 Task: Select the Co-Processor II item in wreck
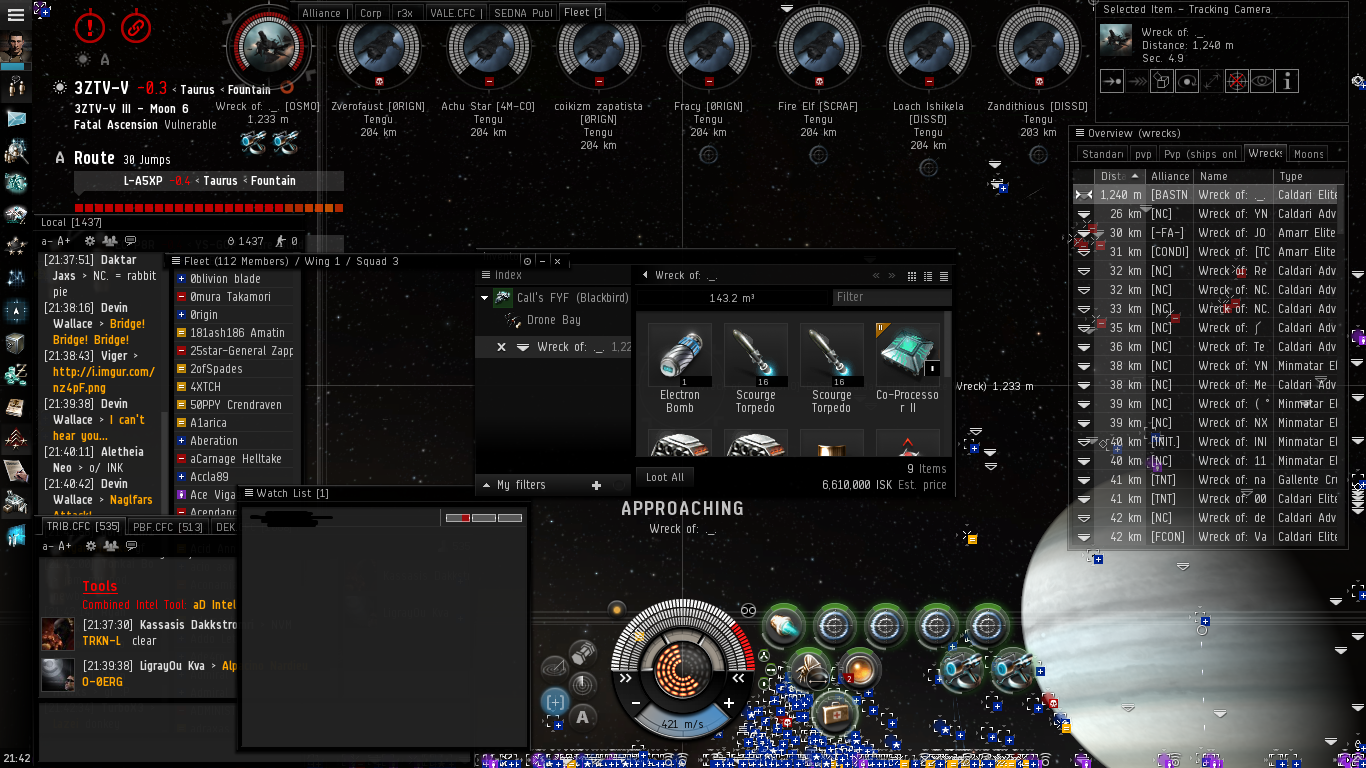coord(908,368)
